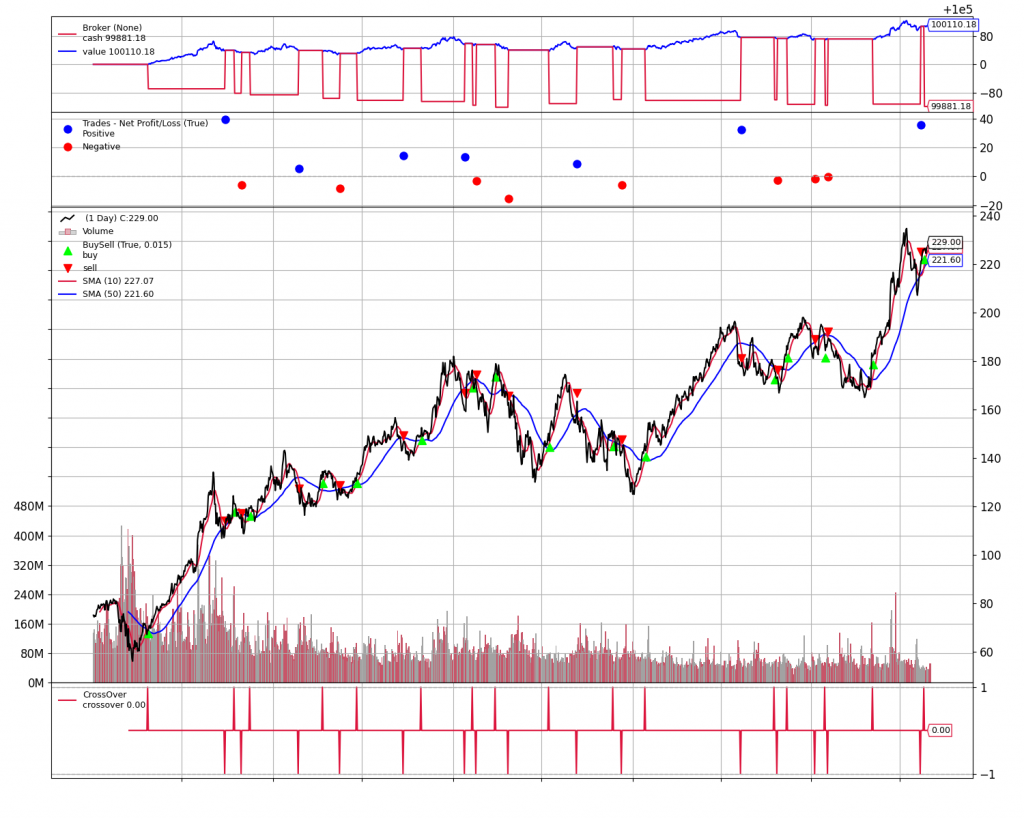
Task: Click the red Negative legend dot
Action: coord(68,147)
